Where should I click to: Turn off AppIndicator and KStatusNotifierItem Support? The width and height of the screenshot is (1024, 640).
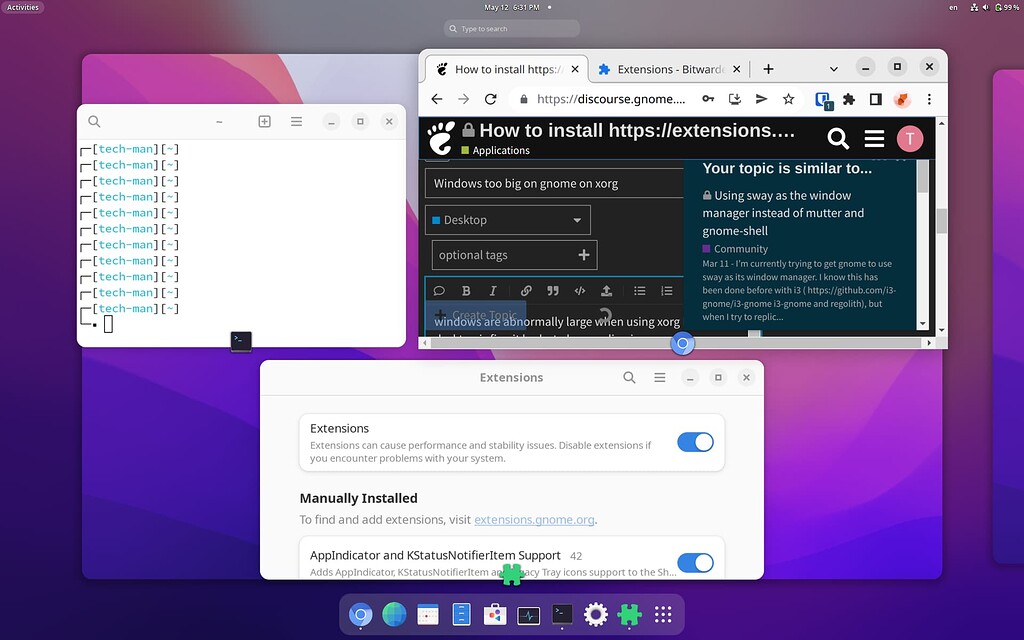pos(695,563)
